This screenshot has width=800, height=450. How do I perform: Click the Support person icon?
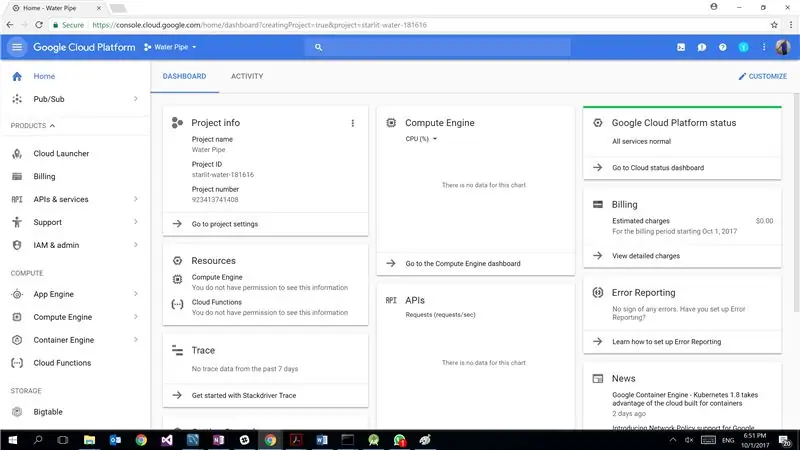coord(17,222)
